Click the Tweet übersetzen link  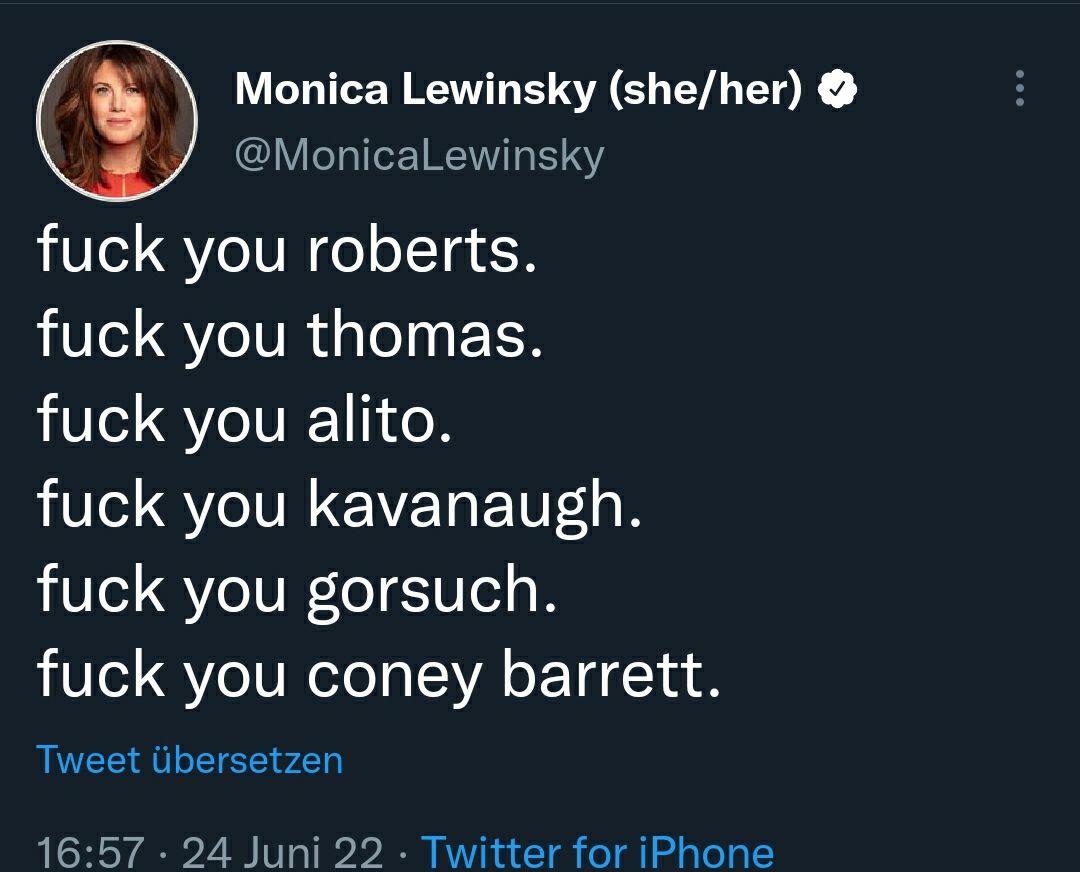click(189, 760)
